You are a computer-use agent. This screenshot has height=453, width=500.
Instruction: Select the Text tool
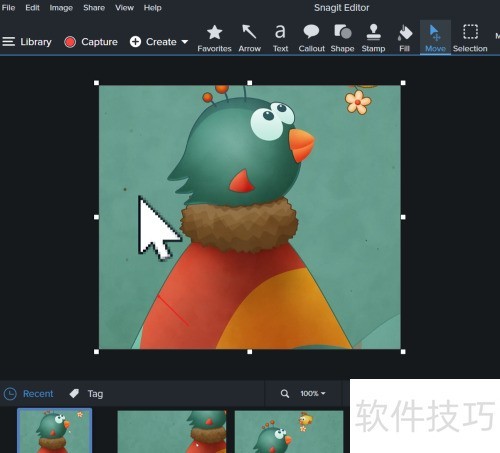(x=280, y=38)
